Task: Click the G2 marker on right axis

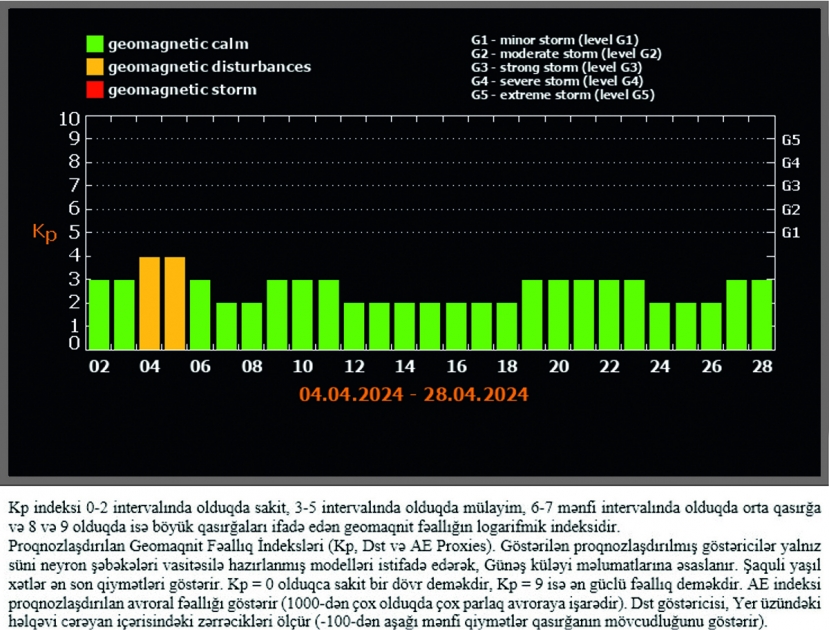Action: pos(790,210)
